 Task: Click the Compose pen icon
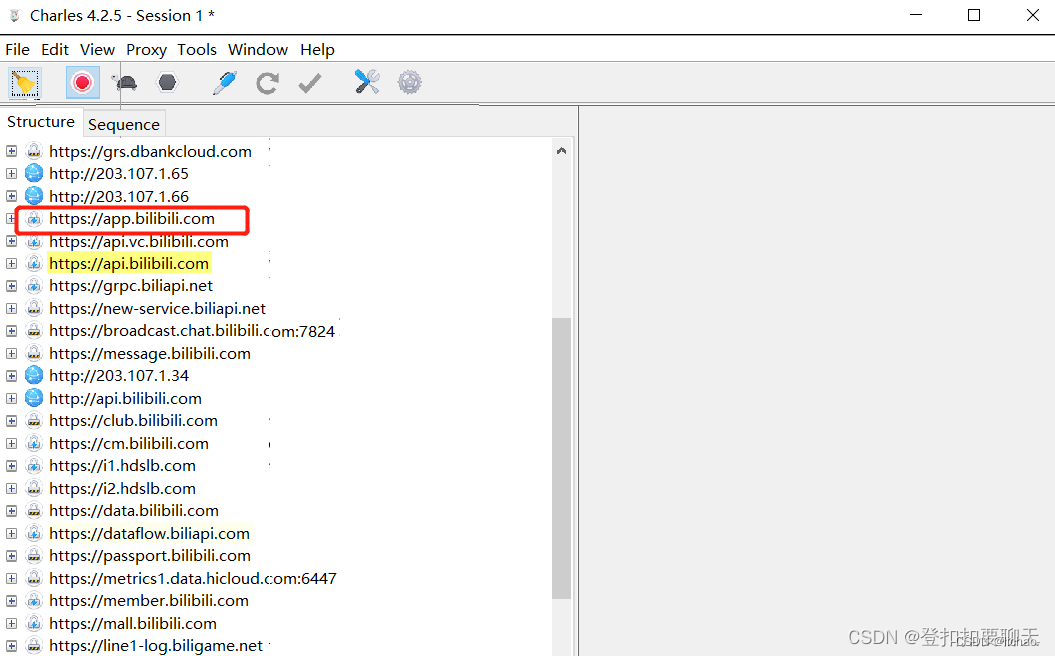[225, 83]
